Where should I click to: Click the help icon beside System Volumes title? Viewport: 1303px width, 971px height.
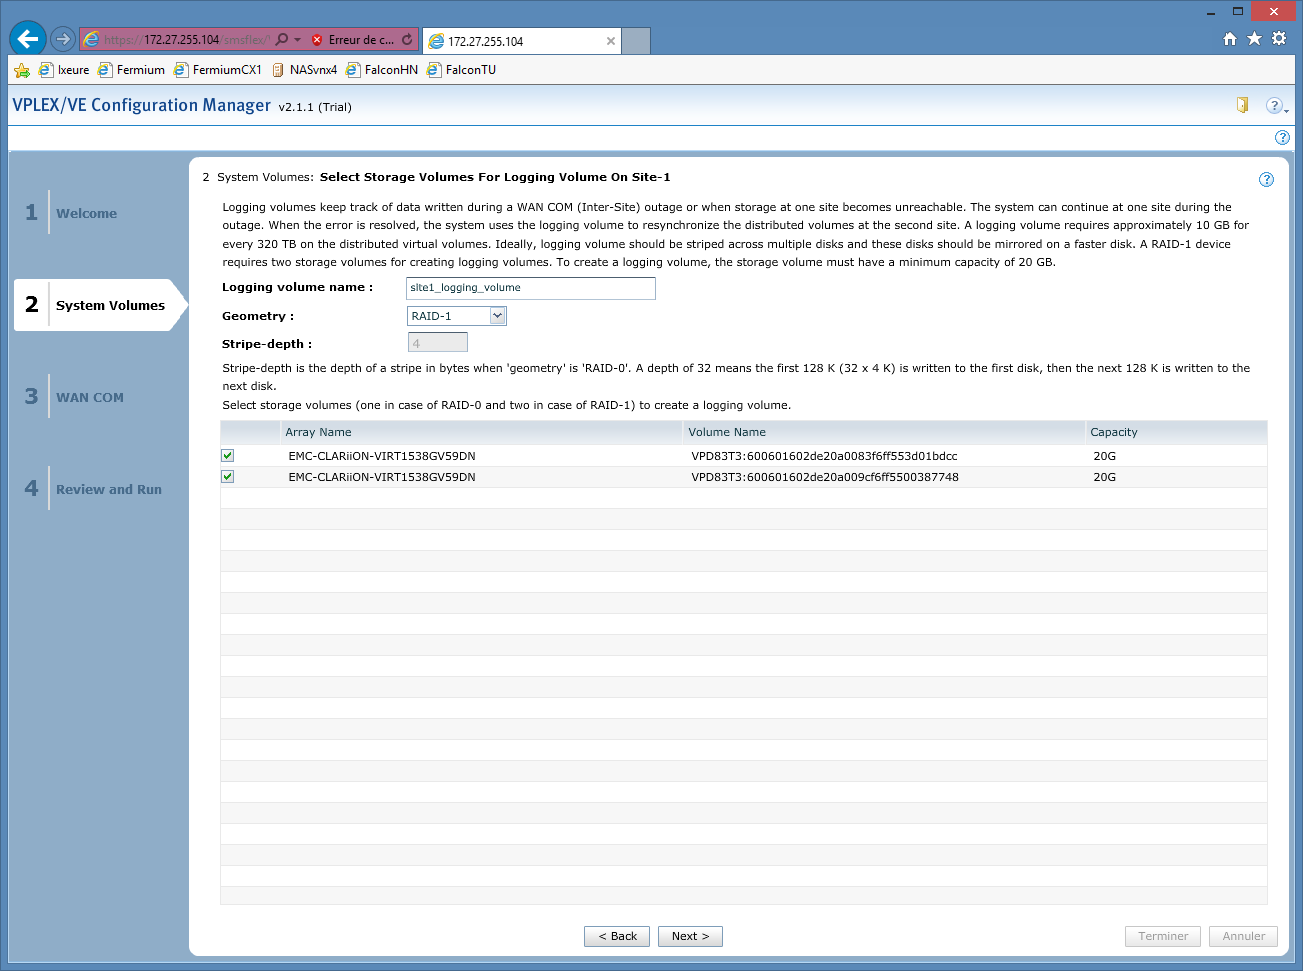[1266, 180]
